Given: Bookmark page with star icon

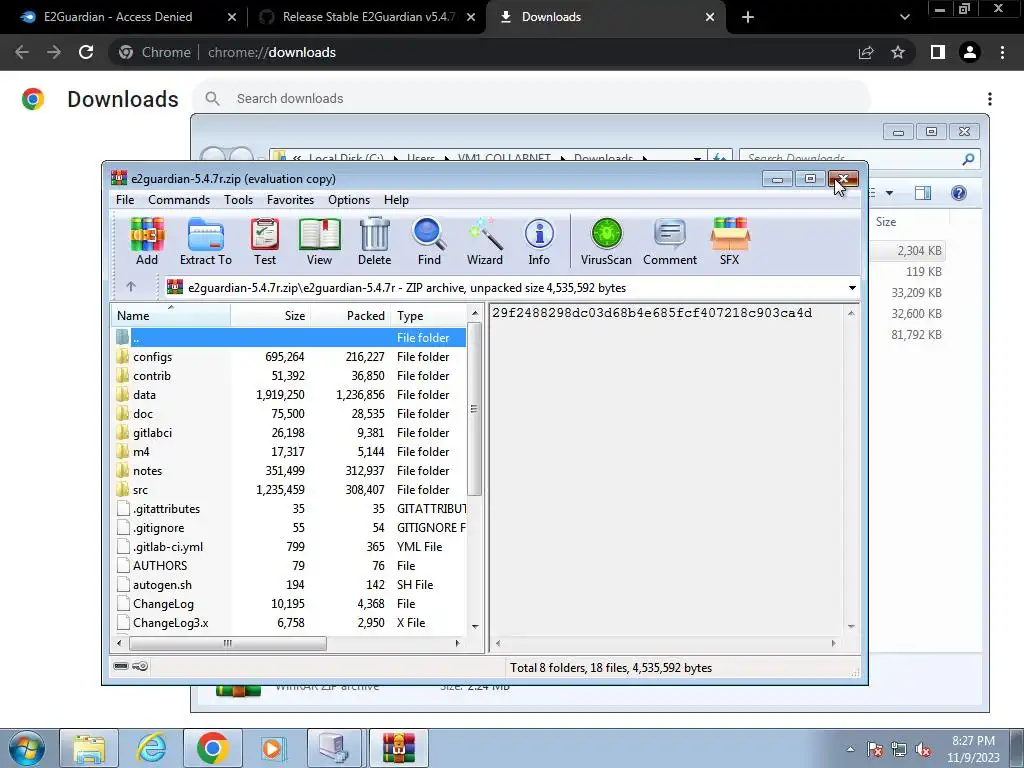Looking at the screenshot, I should click(x=899, y=52).
